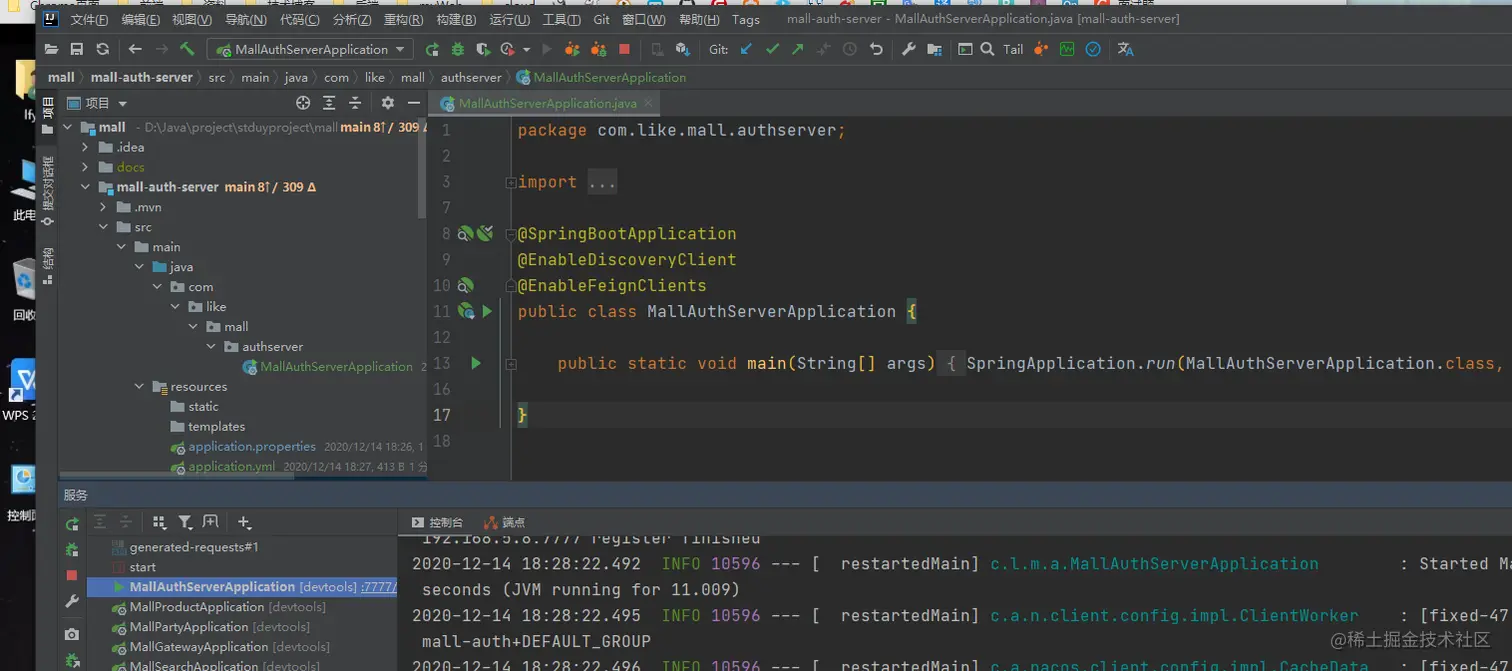Screen dimensions: 1512x671
Task: Open the 文件(F) menu
Action: point(89,20)
